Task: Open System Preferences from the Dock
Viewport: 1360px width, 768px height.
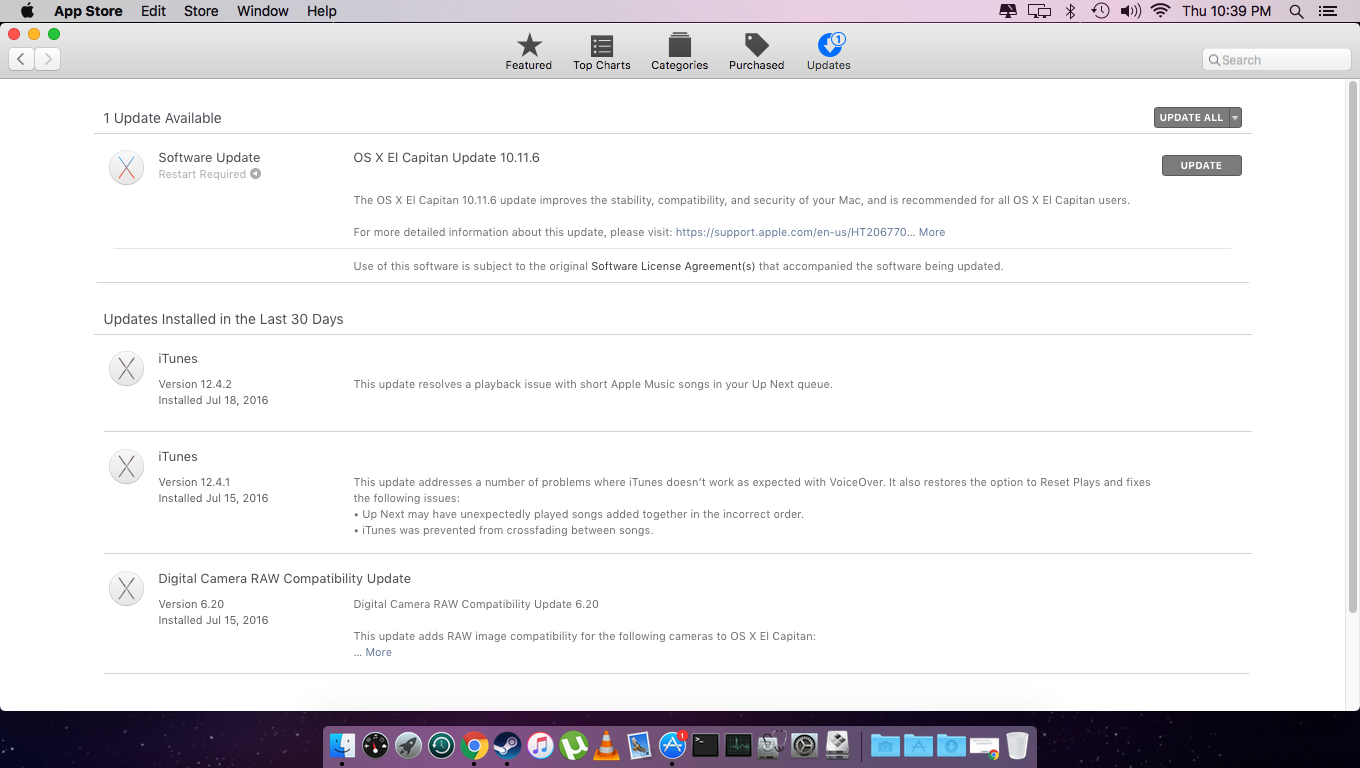Action: (x=804, y=745)
